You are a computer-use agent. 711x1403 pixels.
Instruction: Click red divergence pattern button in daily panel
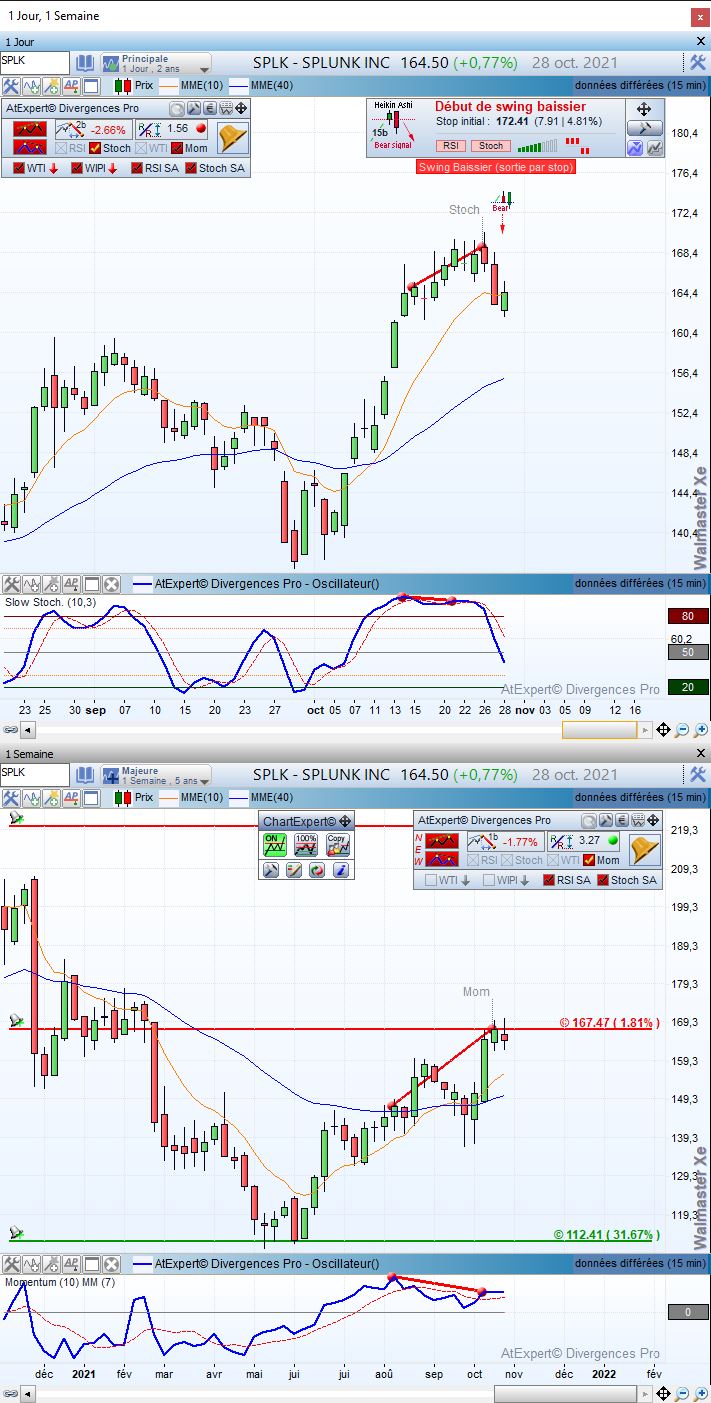pyautogui.click(x=31, y=129)
